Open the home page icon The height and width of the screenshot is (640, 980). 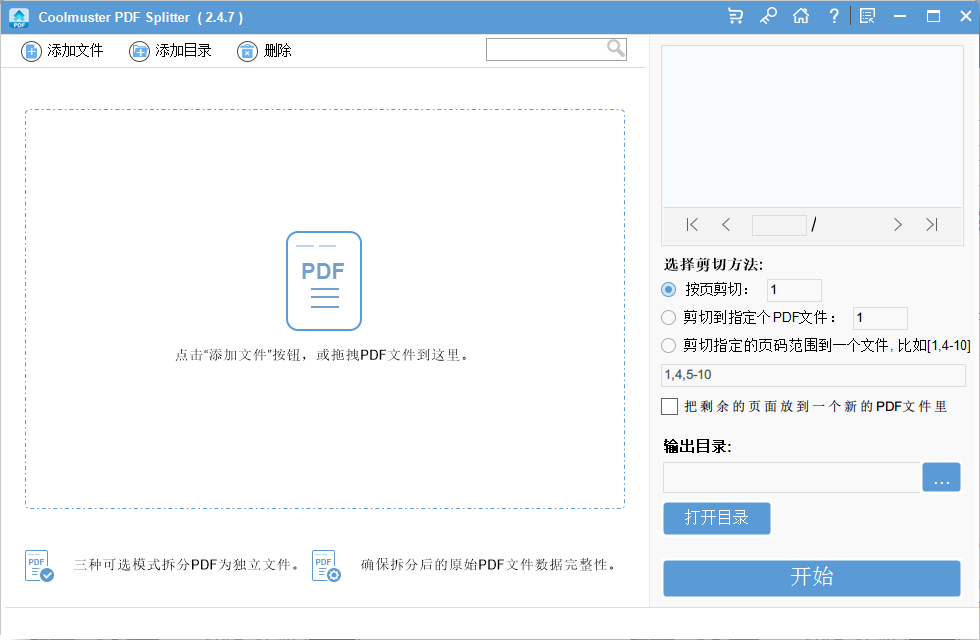[801, 16]
